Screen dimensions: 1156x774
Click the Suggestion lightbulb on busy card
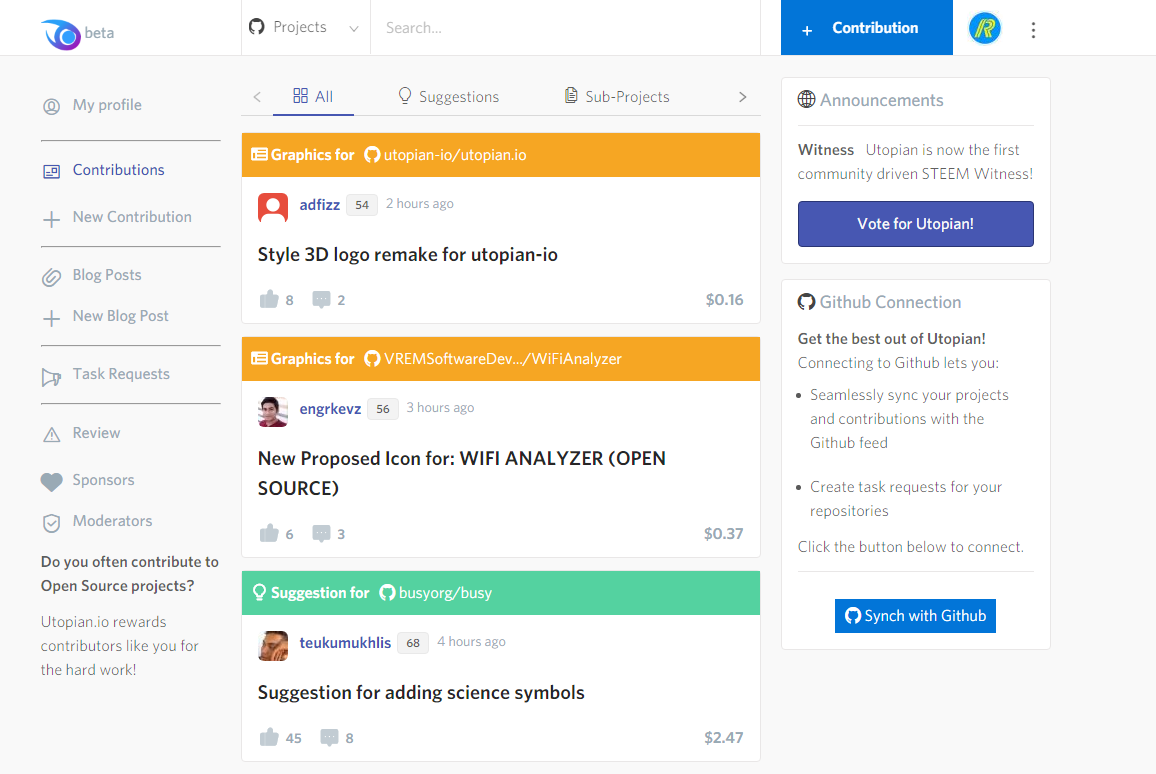click(x=259, y=592)
